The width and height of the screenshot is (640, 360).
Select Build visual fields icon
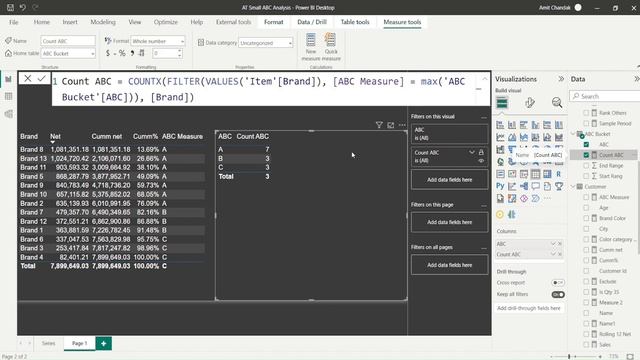tap(502, 103)
